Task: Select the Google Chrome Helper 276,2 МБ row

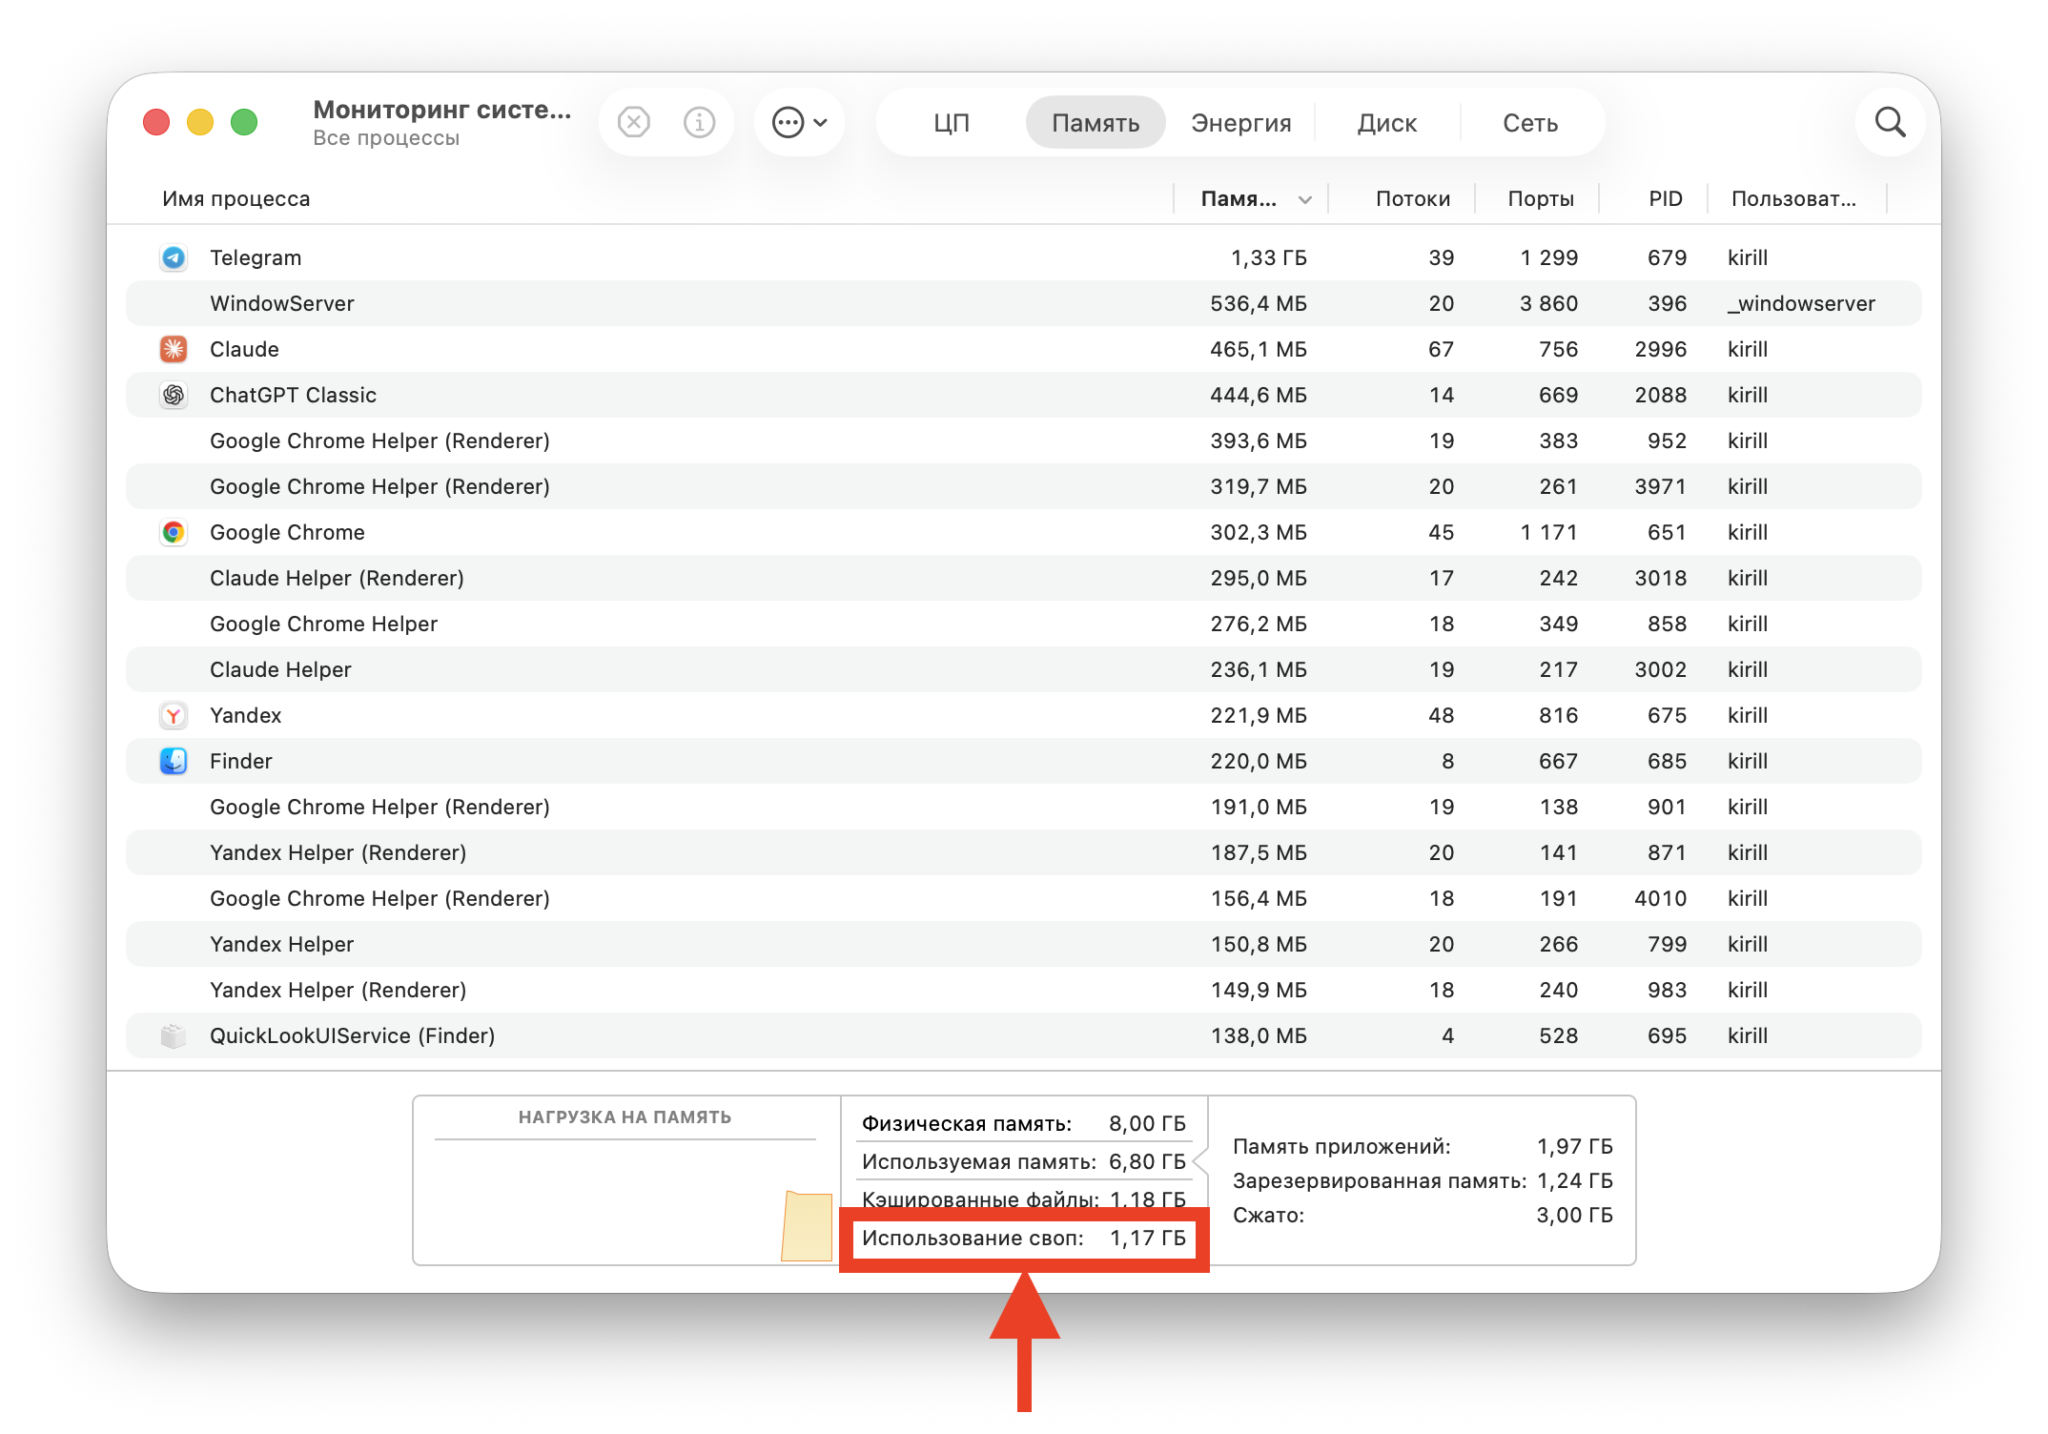Action: pyautogui.click(x=1023, y=624)
